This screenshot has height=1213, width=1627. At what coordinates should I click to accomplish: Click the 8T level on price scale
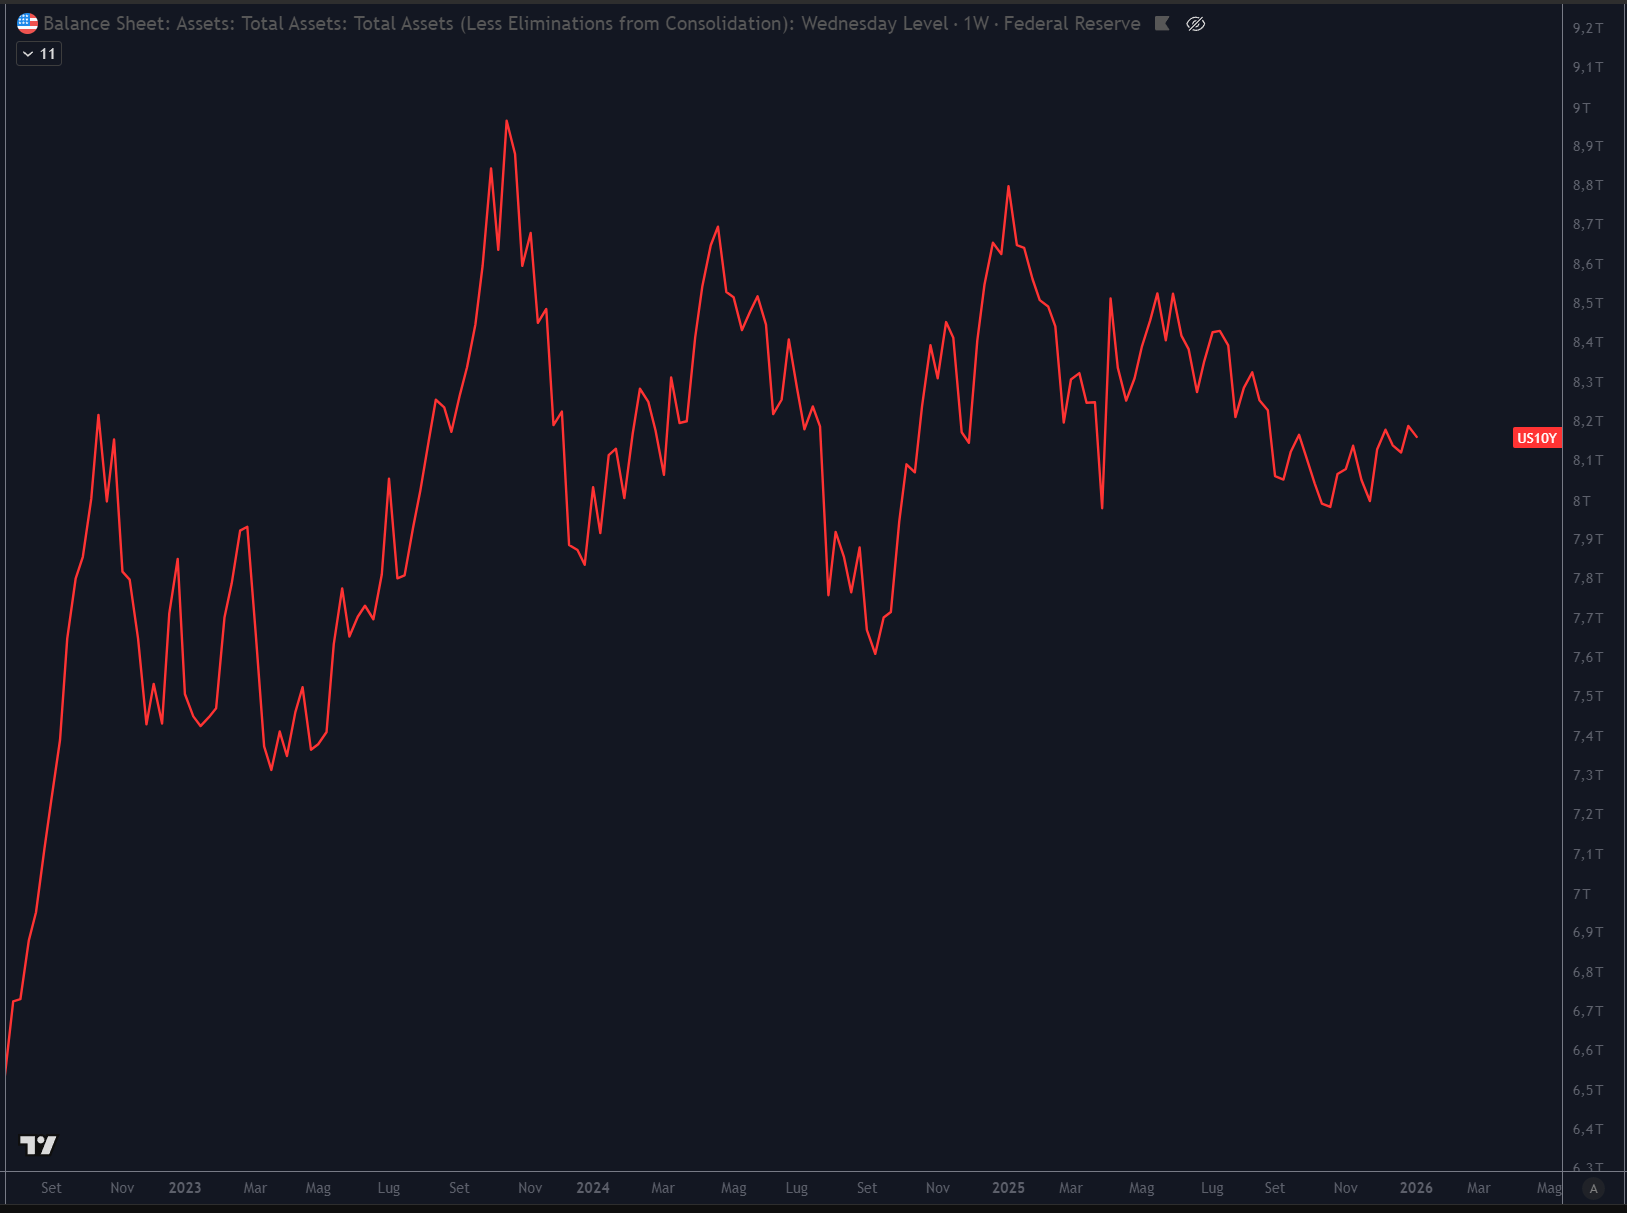tap(1581, 500)
